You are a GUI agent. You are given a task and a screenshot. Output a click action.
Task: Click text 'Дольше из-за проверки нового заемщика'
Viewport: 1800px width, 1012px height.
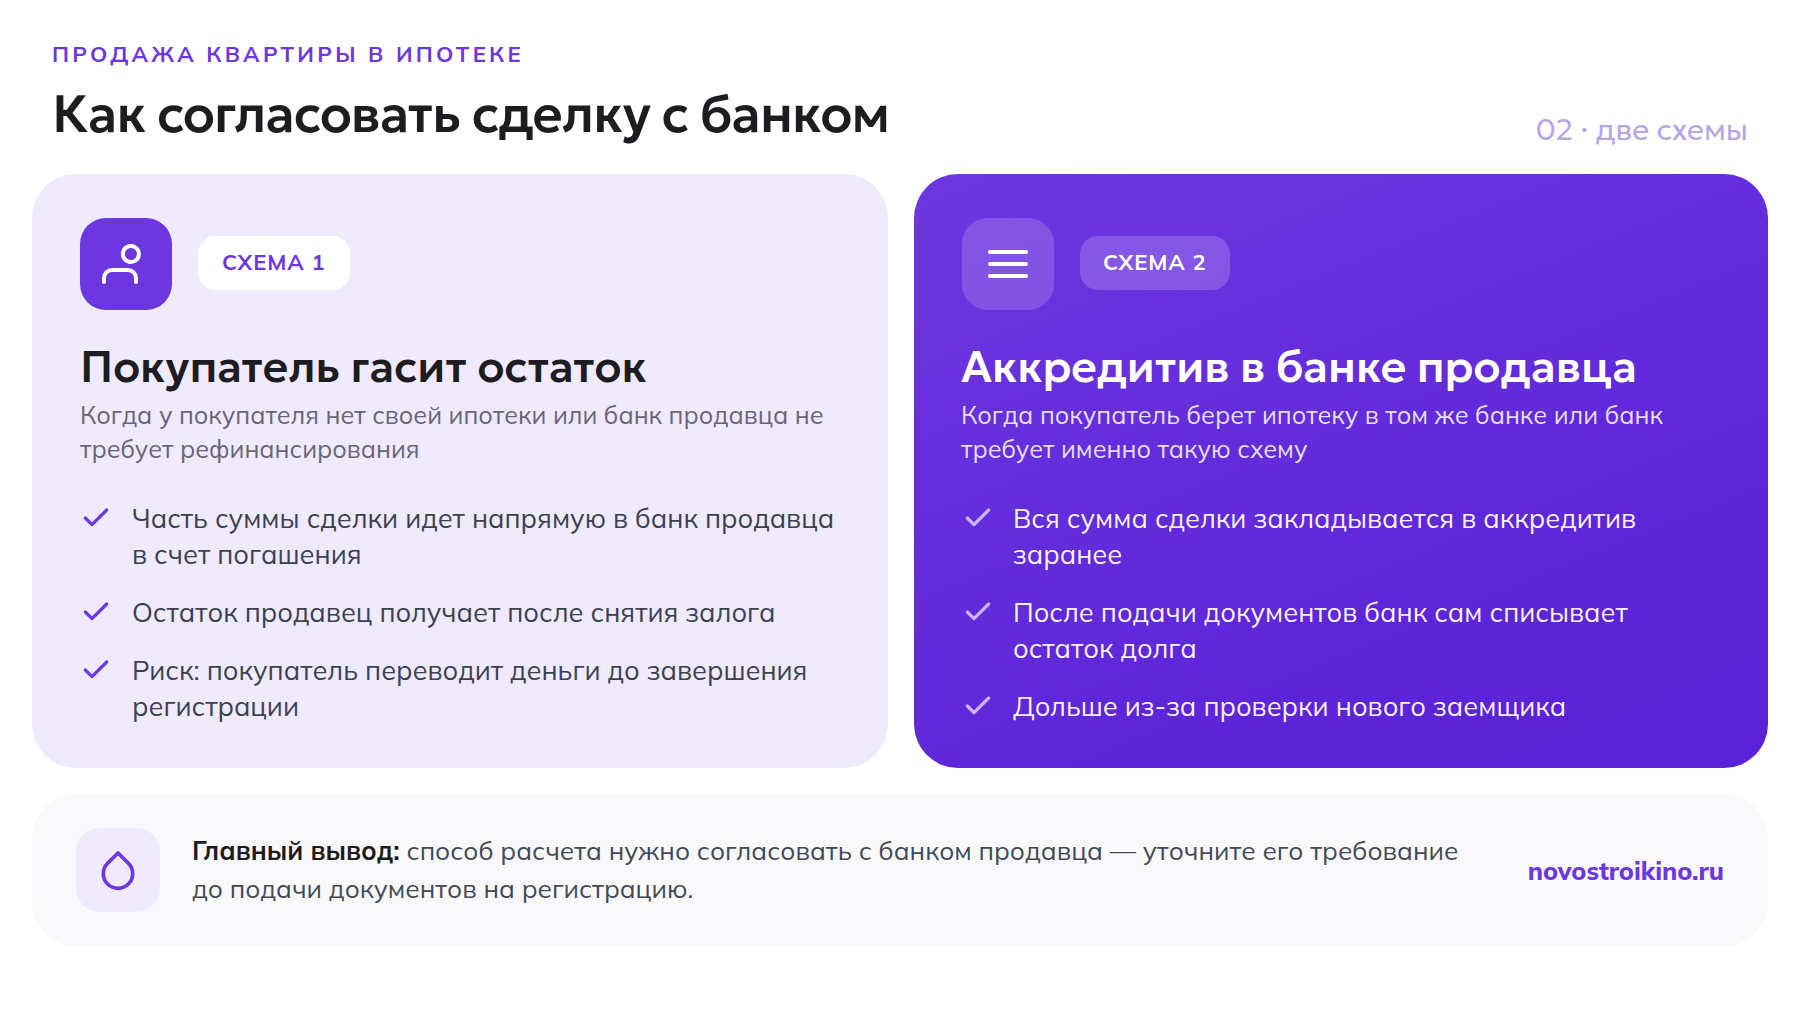[x=1290, y=707]
